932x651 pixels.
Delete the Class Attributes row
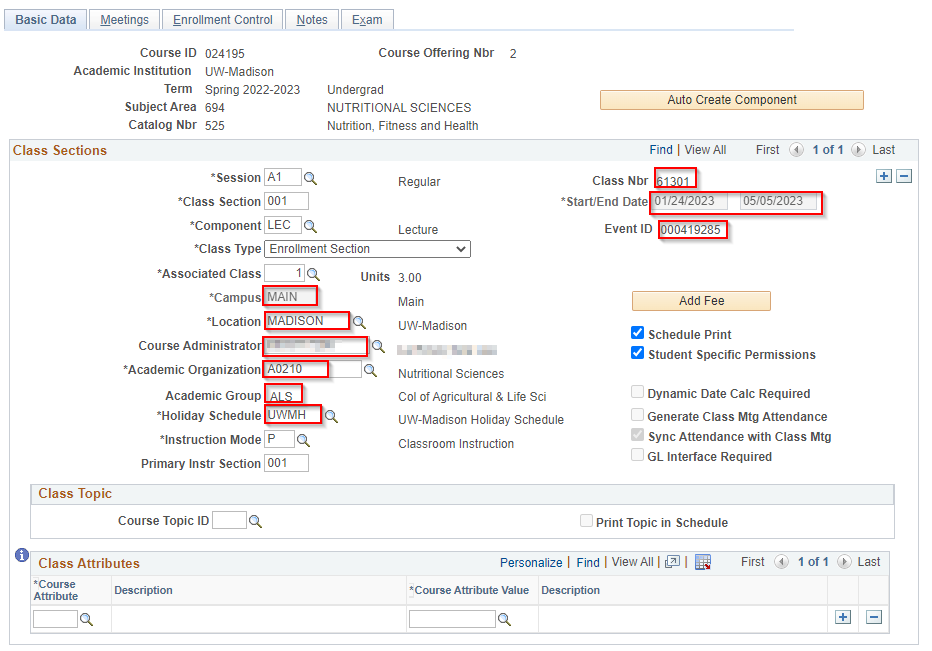pyautogui.click(x=874, y=617)
